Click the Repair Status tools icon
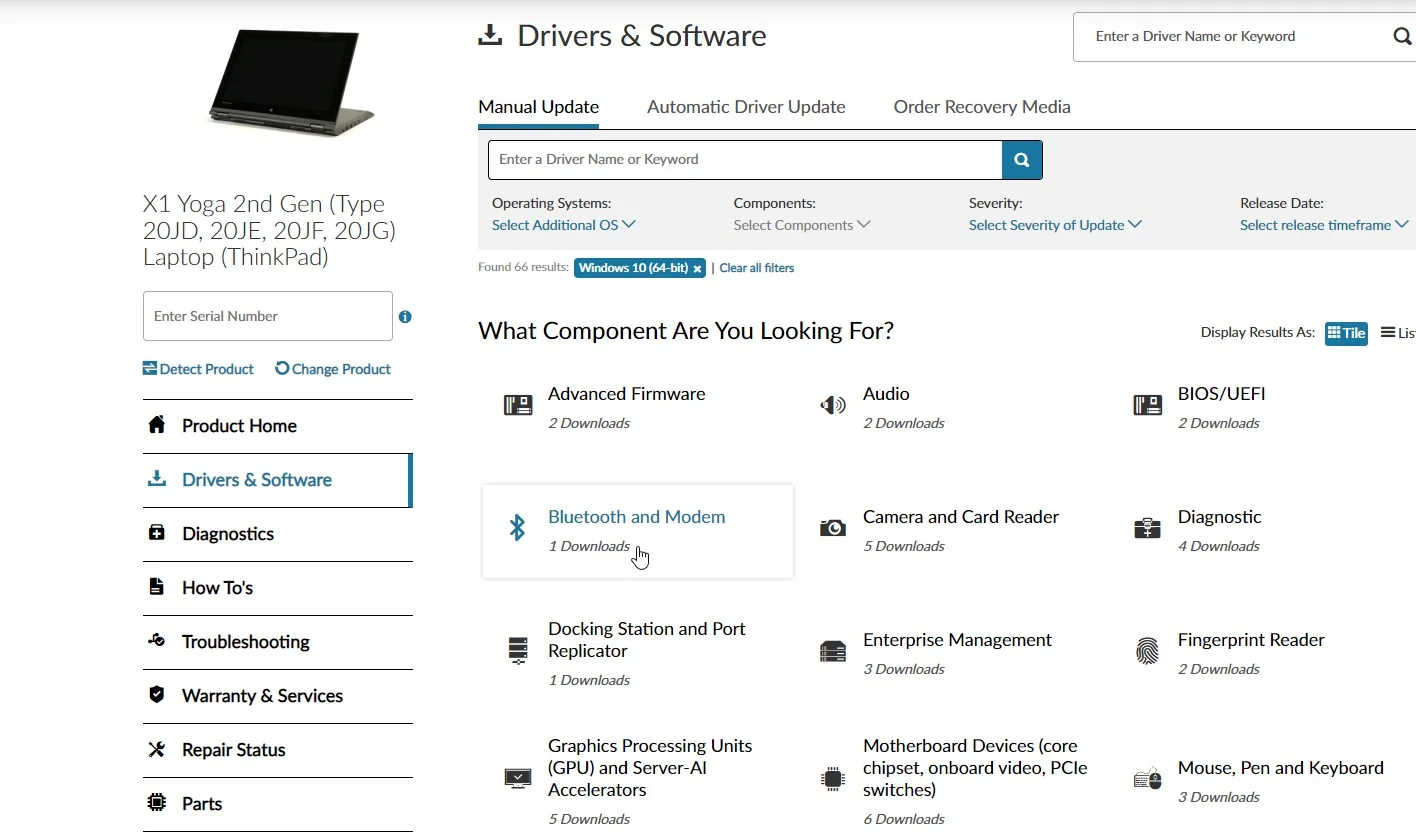The height and width of the screenshot is (833, 1416). [156, 748]
